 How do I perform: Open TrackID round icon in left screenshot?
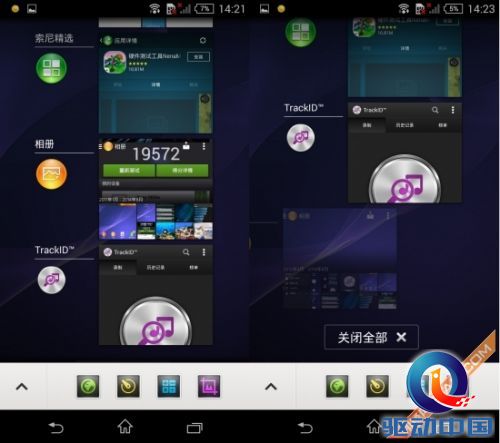click(51, 280)
